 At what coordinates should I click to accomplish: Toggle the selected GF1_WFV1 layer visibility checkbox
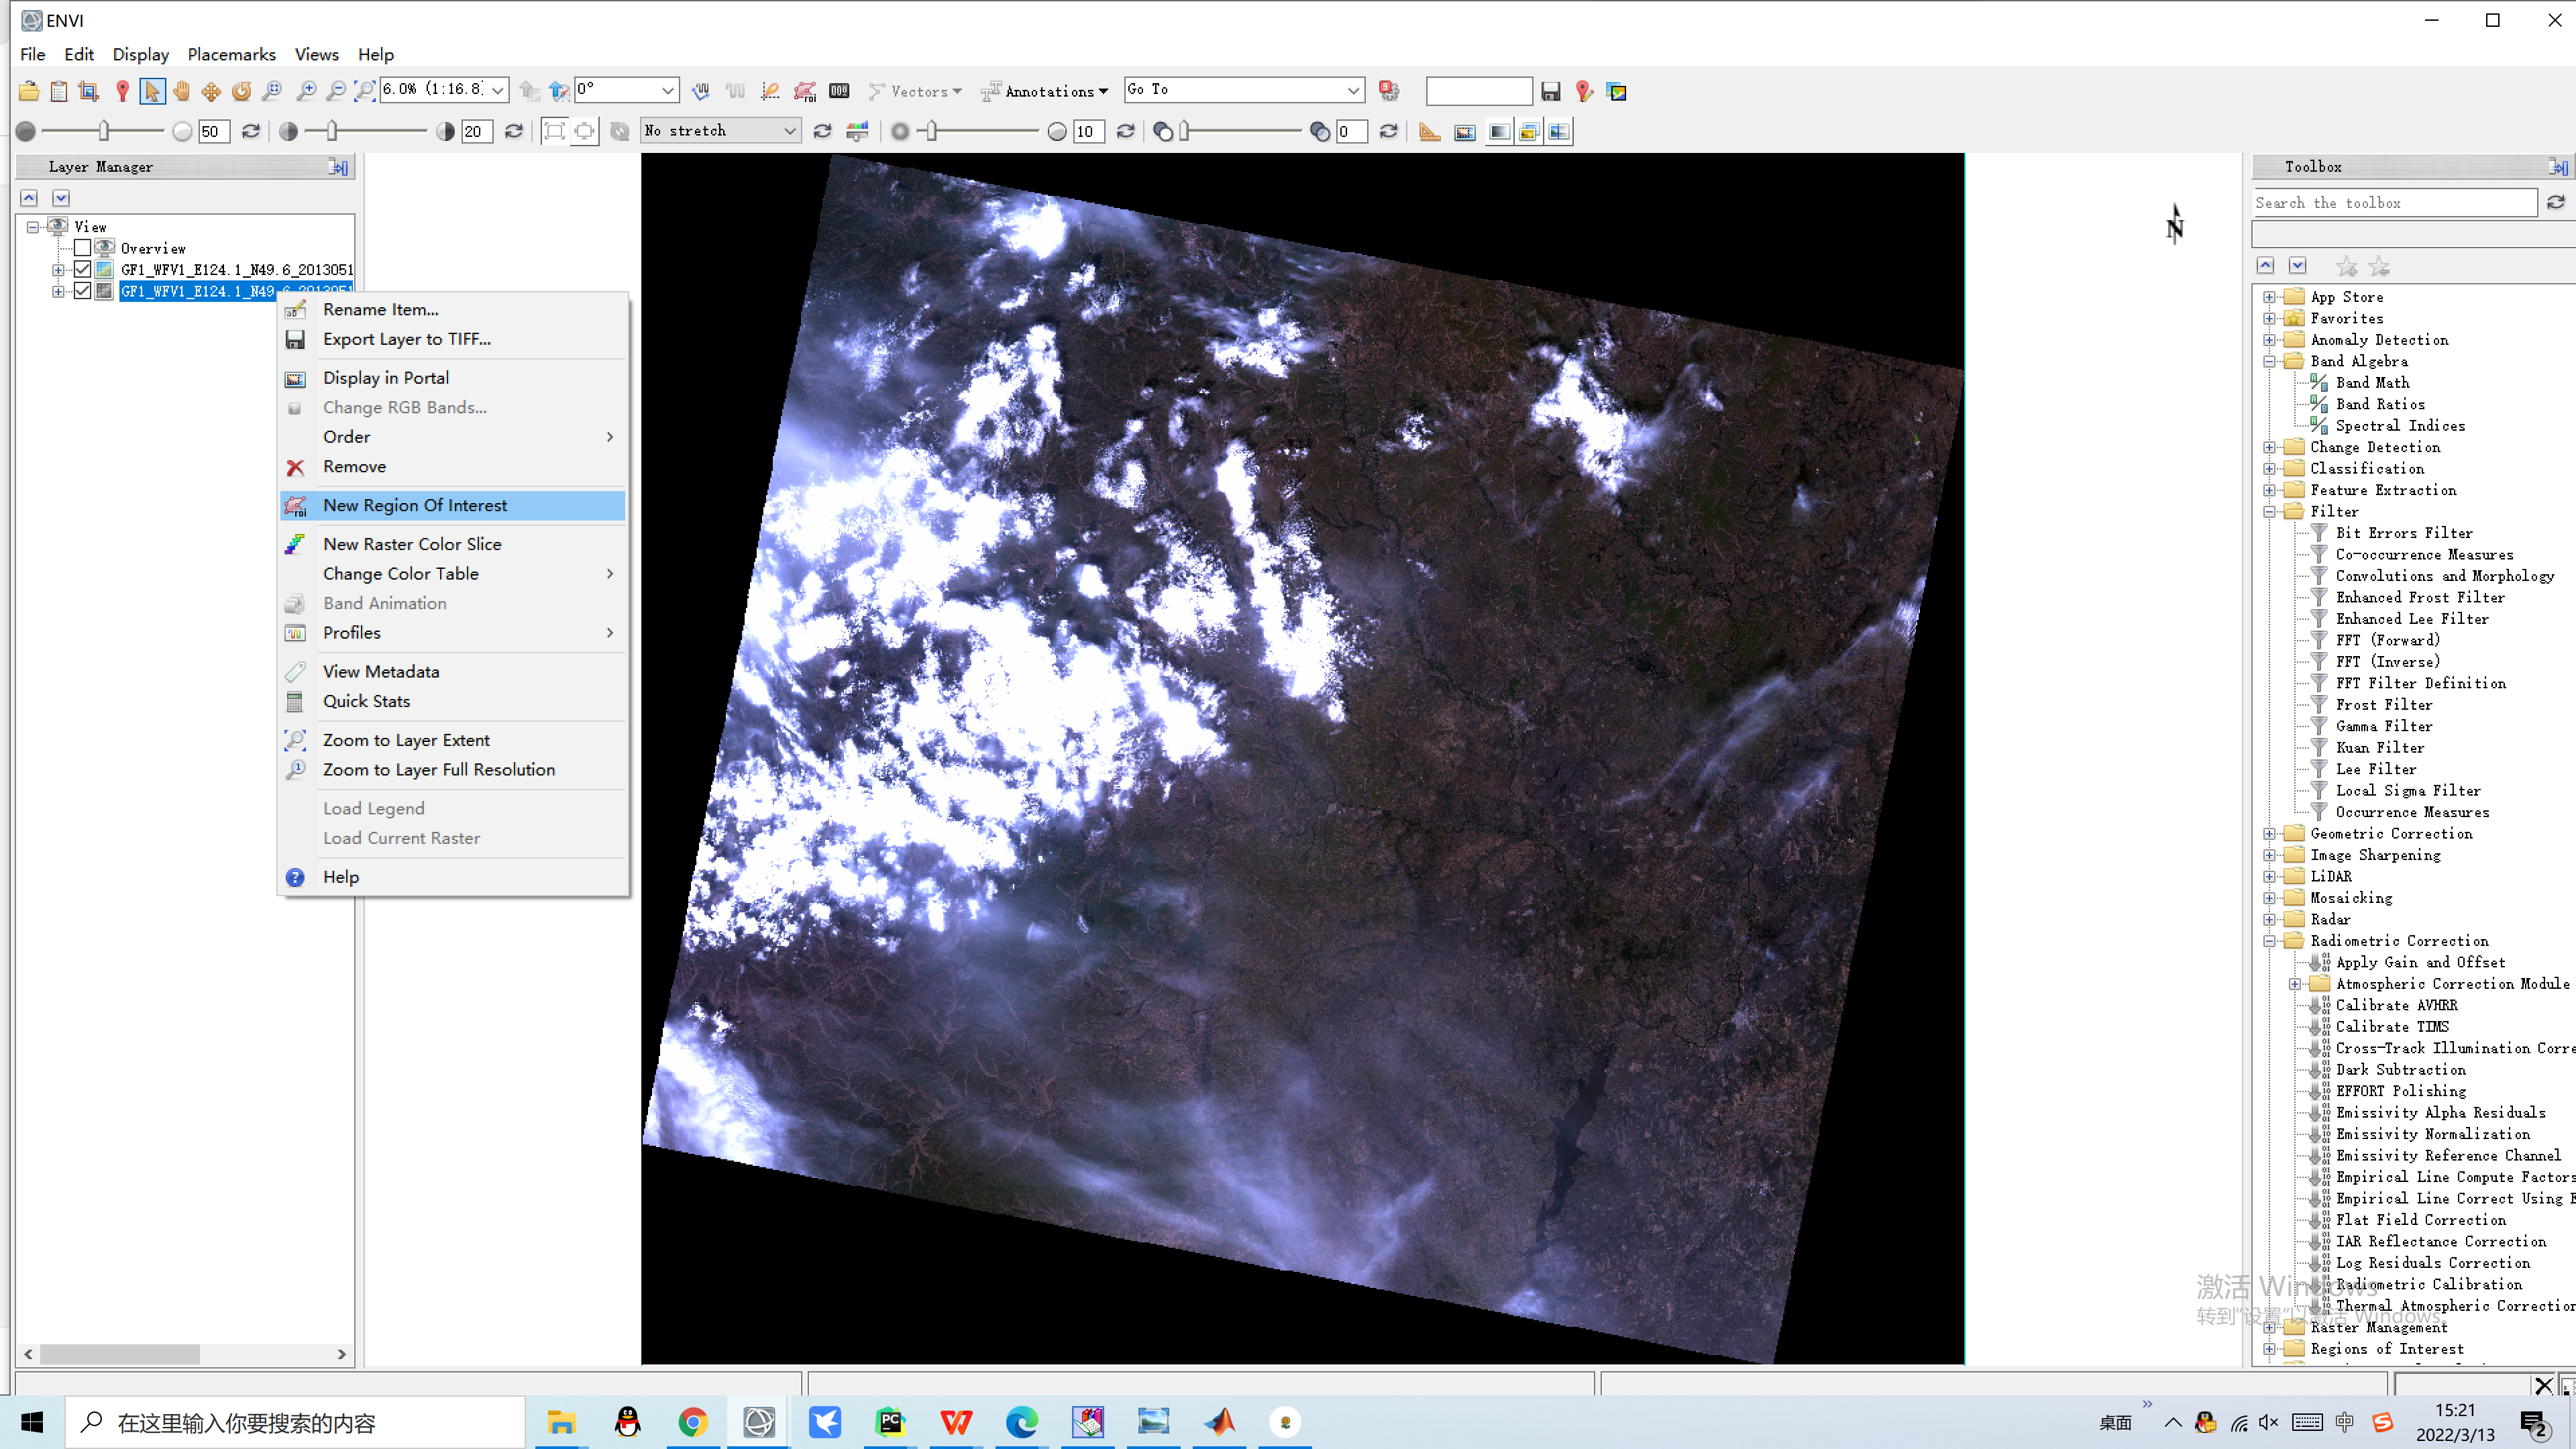tap(83, 291)
